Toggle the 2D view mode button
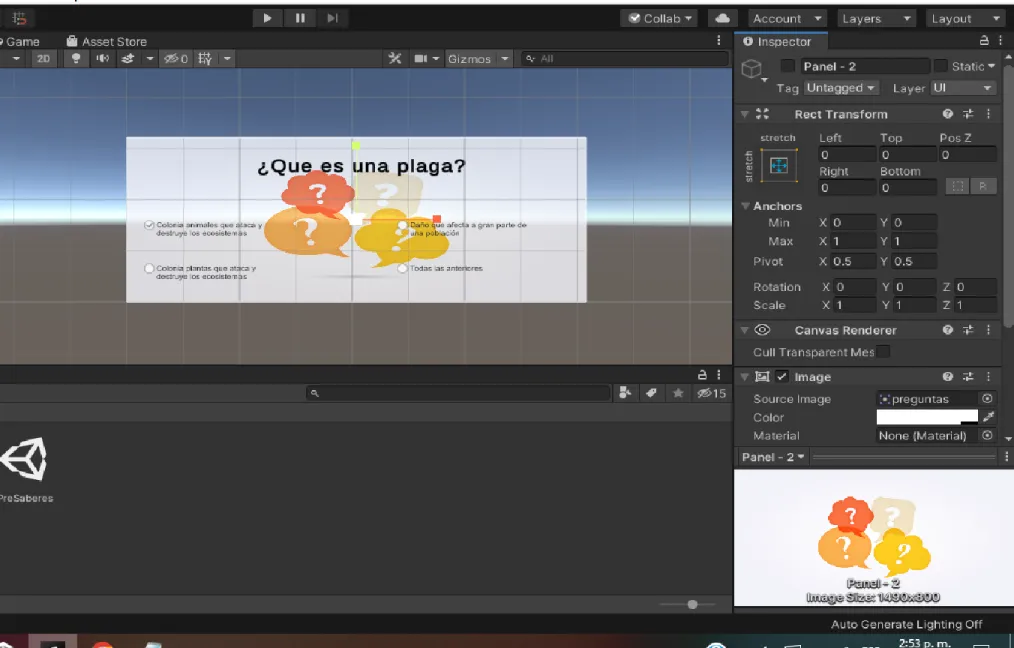Screen dimensions: 1014x648 [43, 59]
